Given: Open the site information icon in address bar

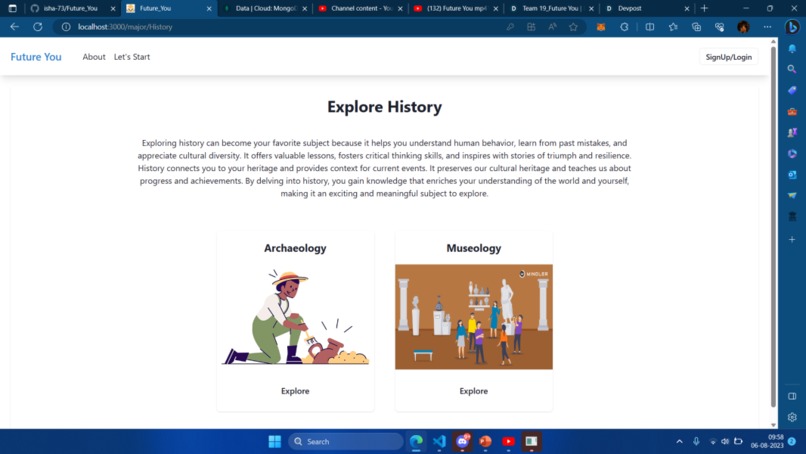Looking at the screenshot, I should (x=66, y=27).
